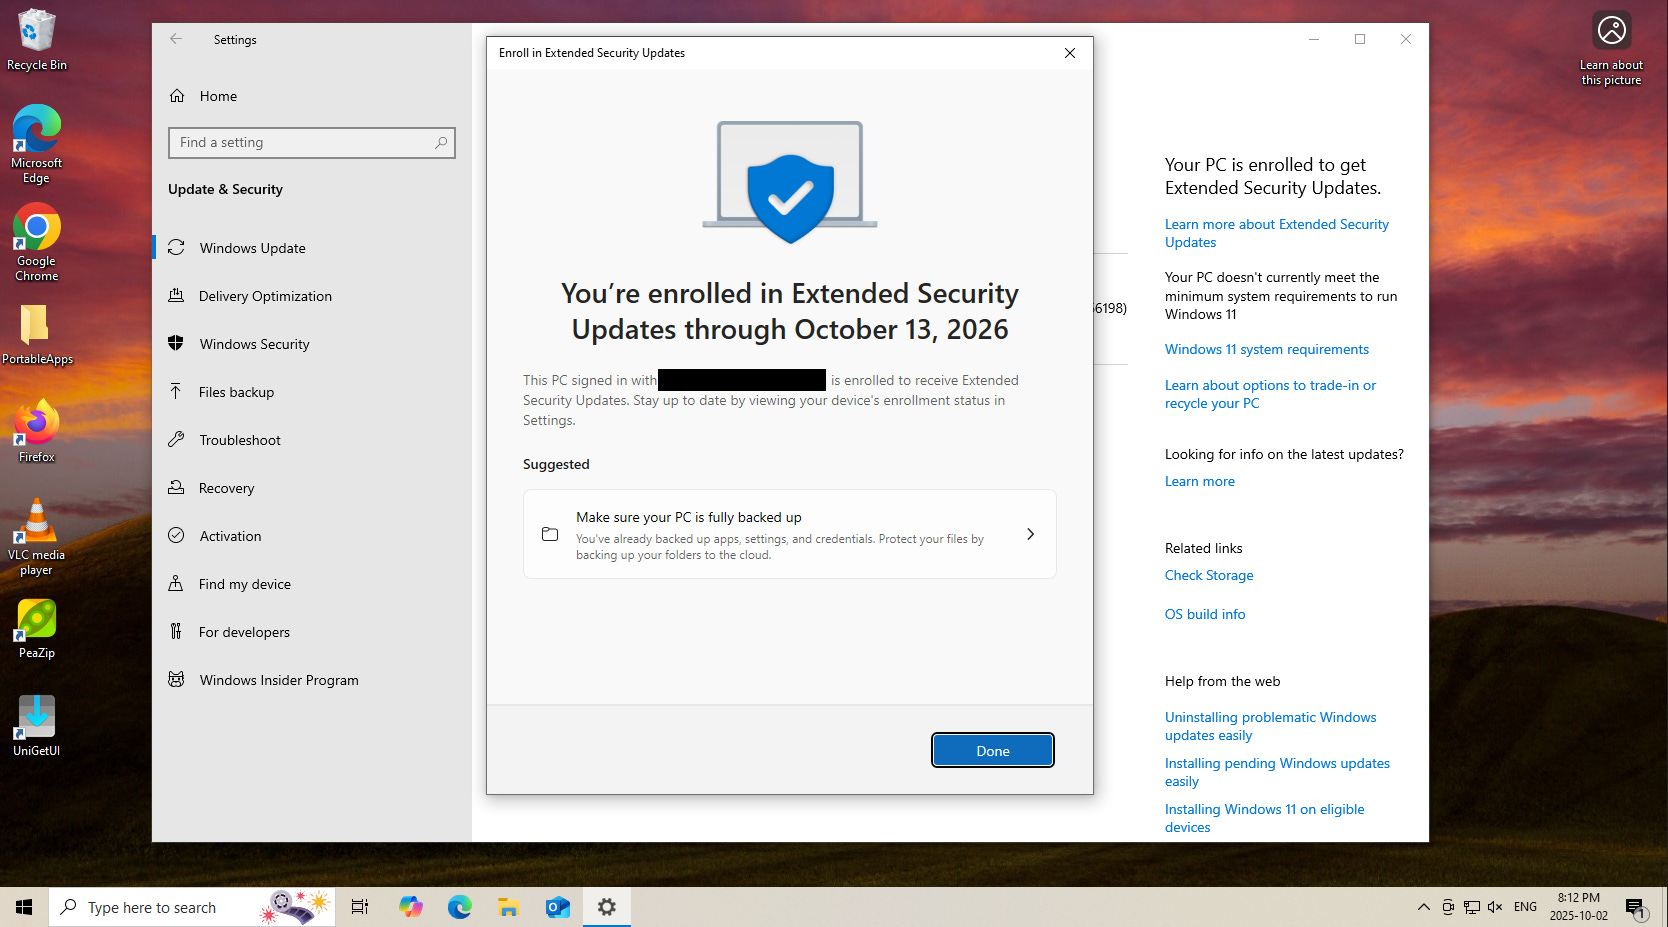
Task: Open PeaZip desktop shortcut
Action: 36,628
